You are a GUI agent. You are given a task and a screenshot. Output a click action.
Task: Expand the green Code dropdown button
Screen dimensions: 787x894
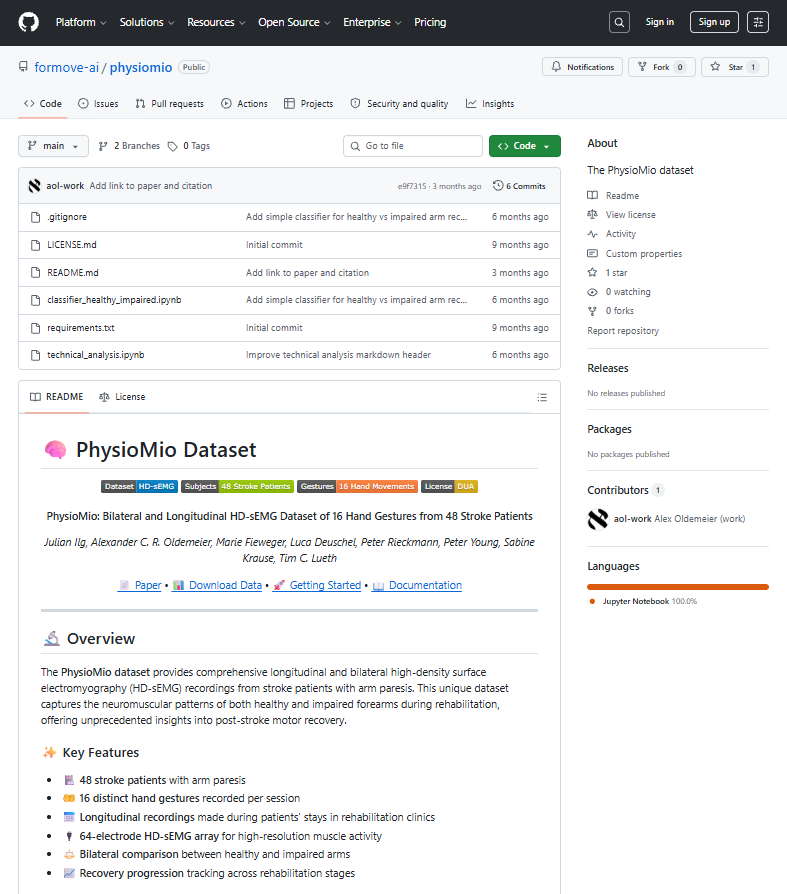coord(524,146)
